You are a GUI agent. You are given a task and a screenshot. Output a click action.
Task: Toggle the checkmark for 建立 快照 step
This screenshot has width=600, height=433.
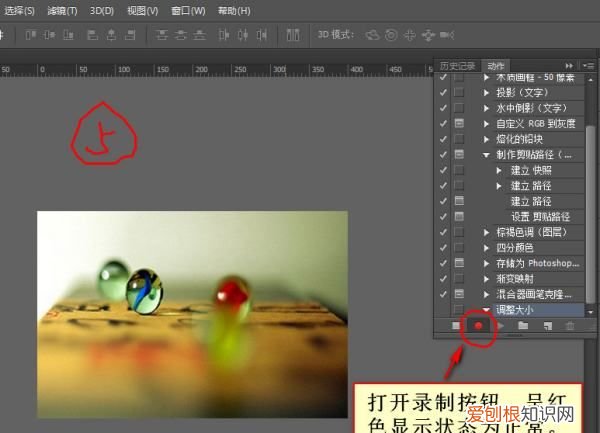coord(443,170)
